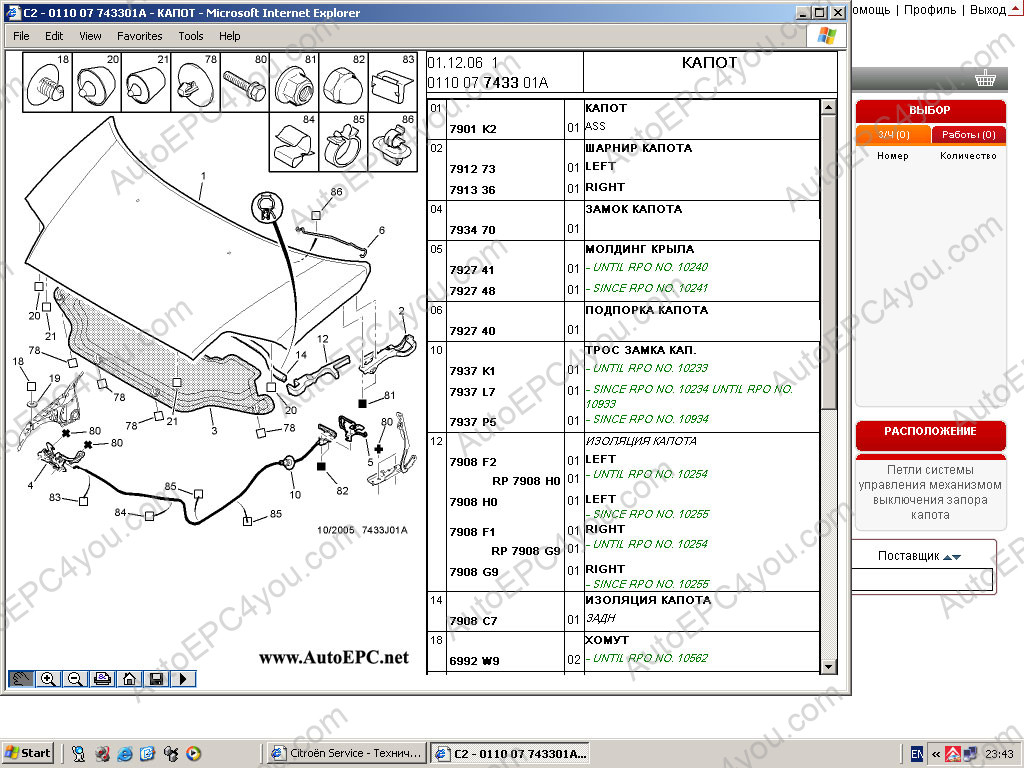Switch to the З/Ч (0) tab
The height and width of the screenshot is (768, 1024).
[x=893, y=135]
